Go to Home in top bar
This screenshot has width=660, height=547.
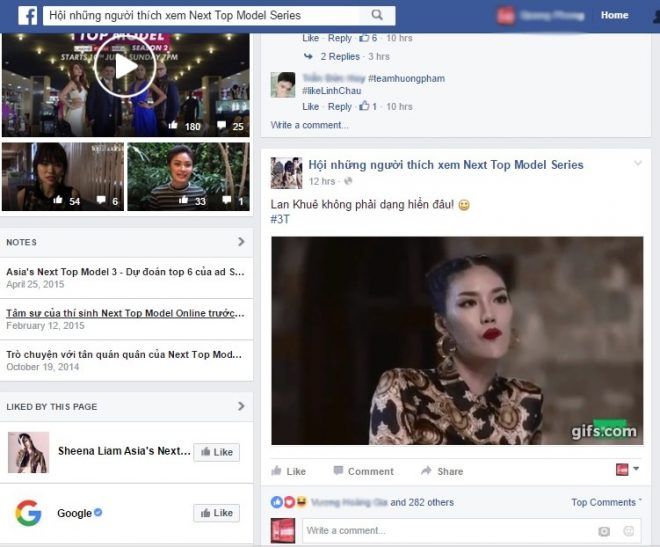pyautogui.click(x=614, y=16)
